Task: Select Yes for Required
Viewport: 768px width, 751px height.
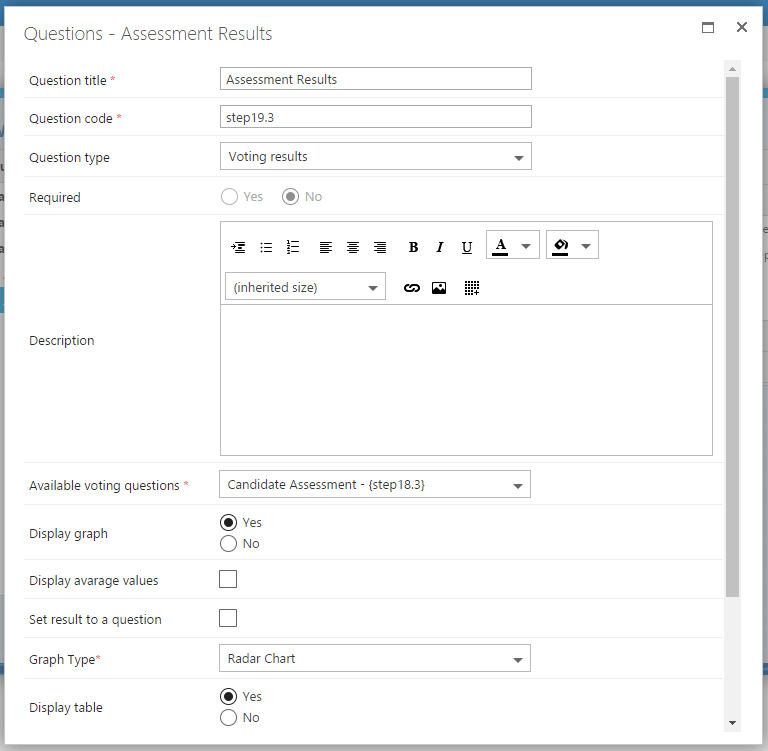Action: 229,197
